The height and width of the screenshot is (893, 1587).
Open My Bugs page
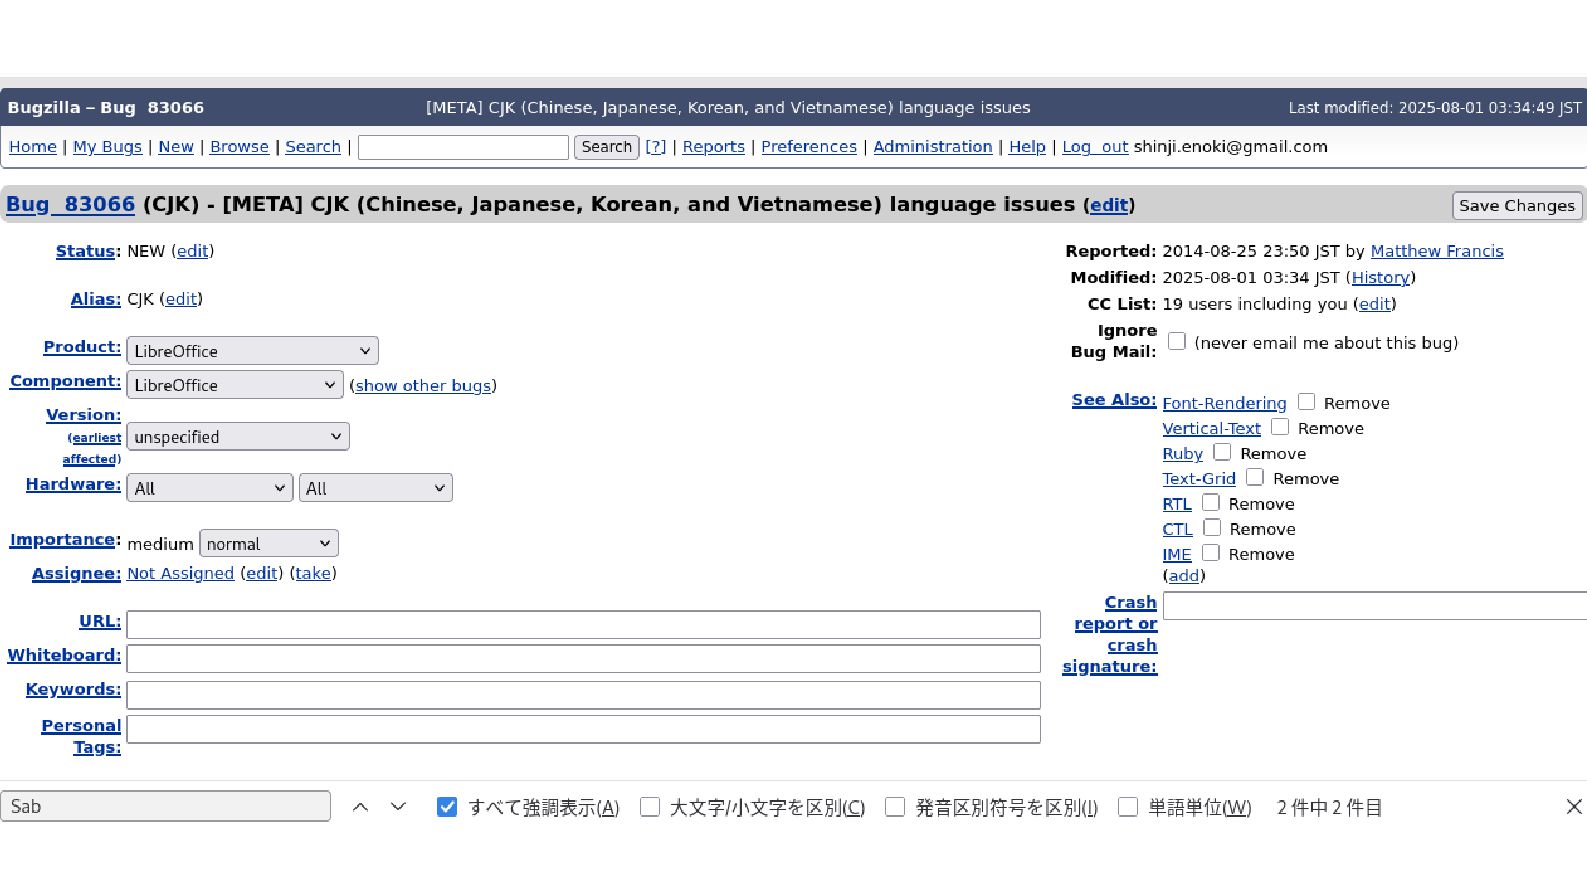tap(108, 147)
